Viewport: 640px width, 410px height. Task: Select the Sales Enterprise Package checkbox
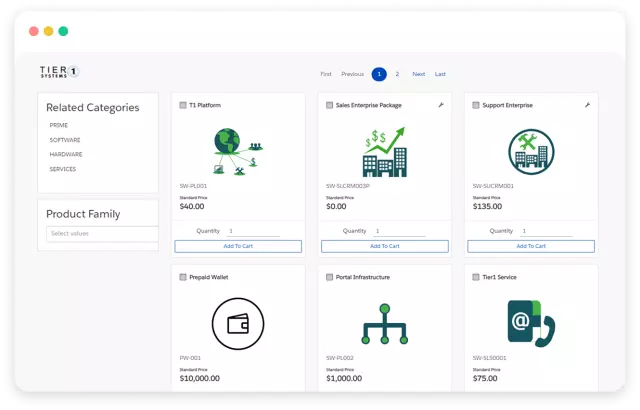pyautogui.click(x=329, y=105)
